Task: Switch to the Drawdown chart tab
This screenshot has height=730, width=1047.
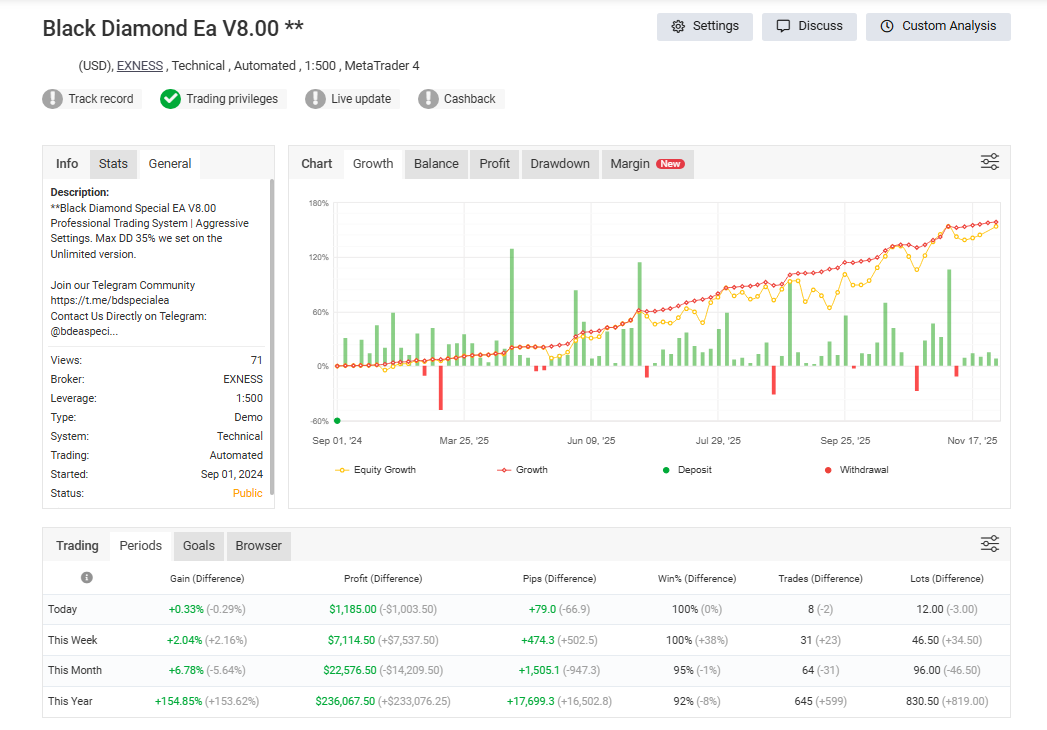Action: [x=559, y=164]
